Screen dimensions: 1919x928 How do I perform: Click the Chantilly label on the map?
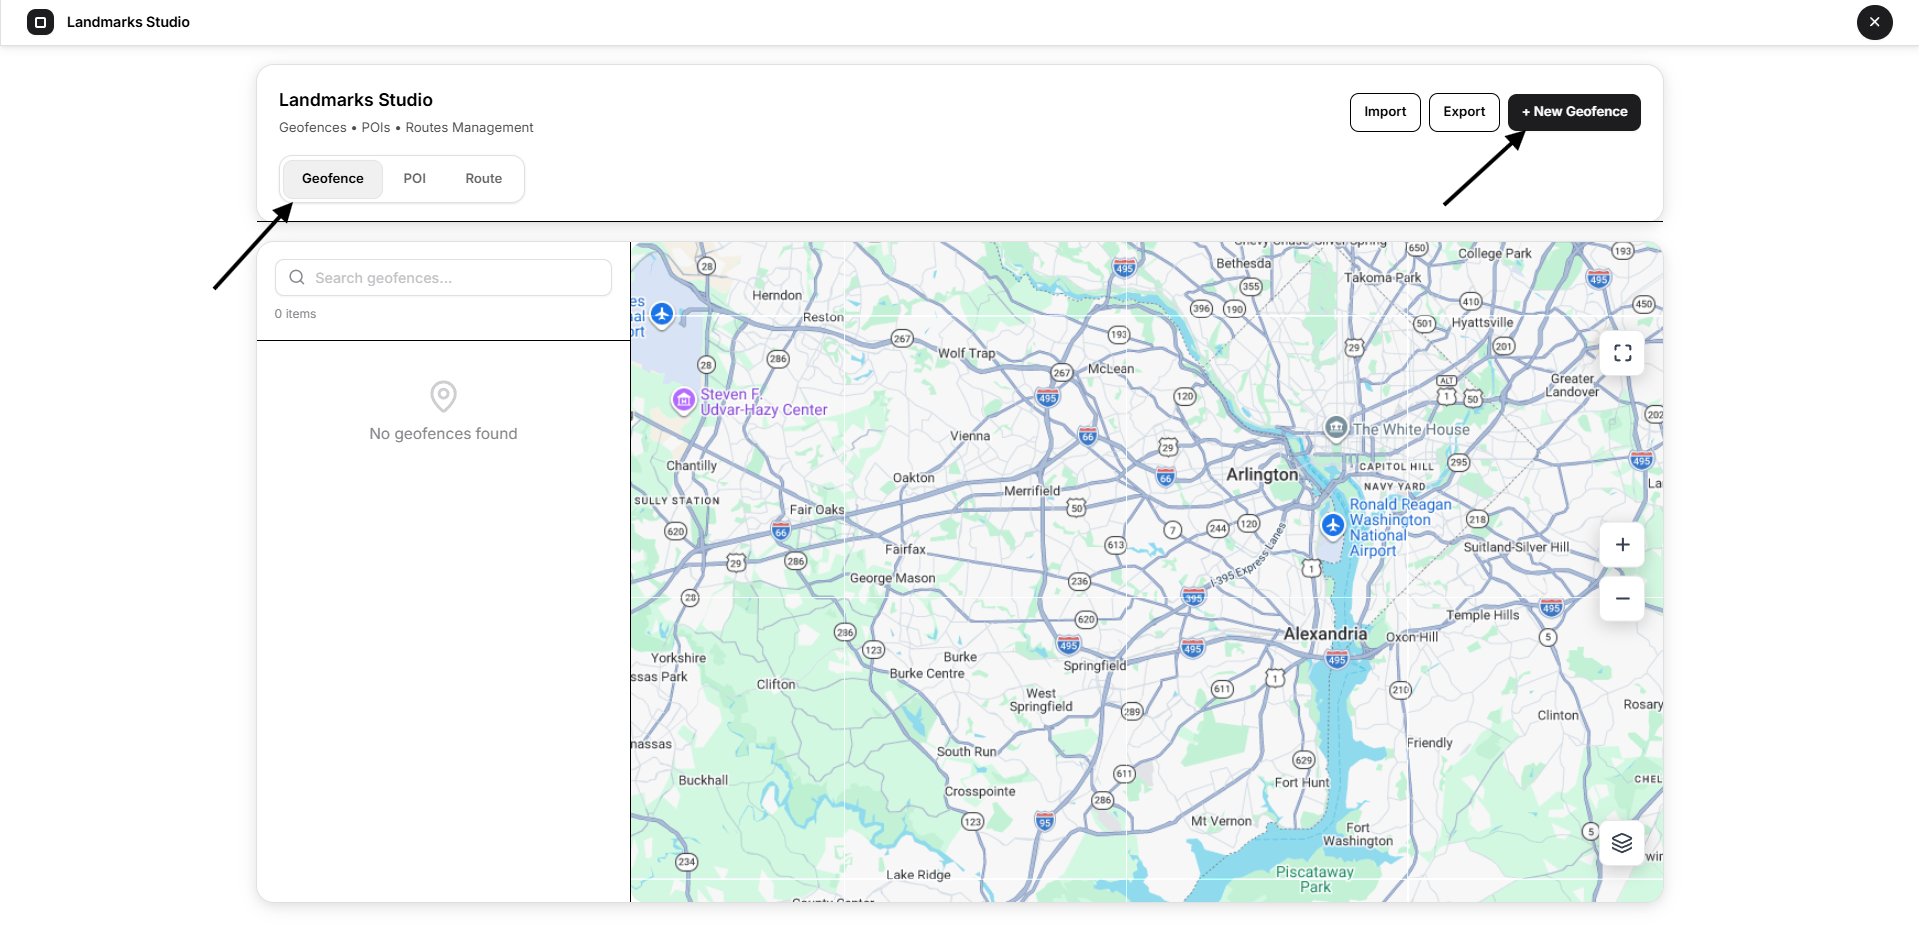[691, 466]
